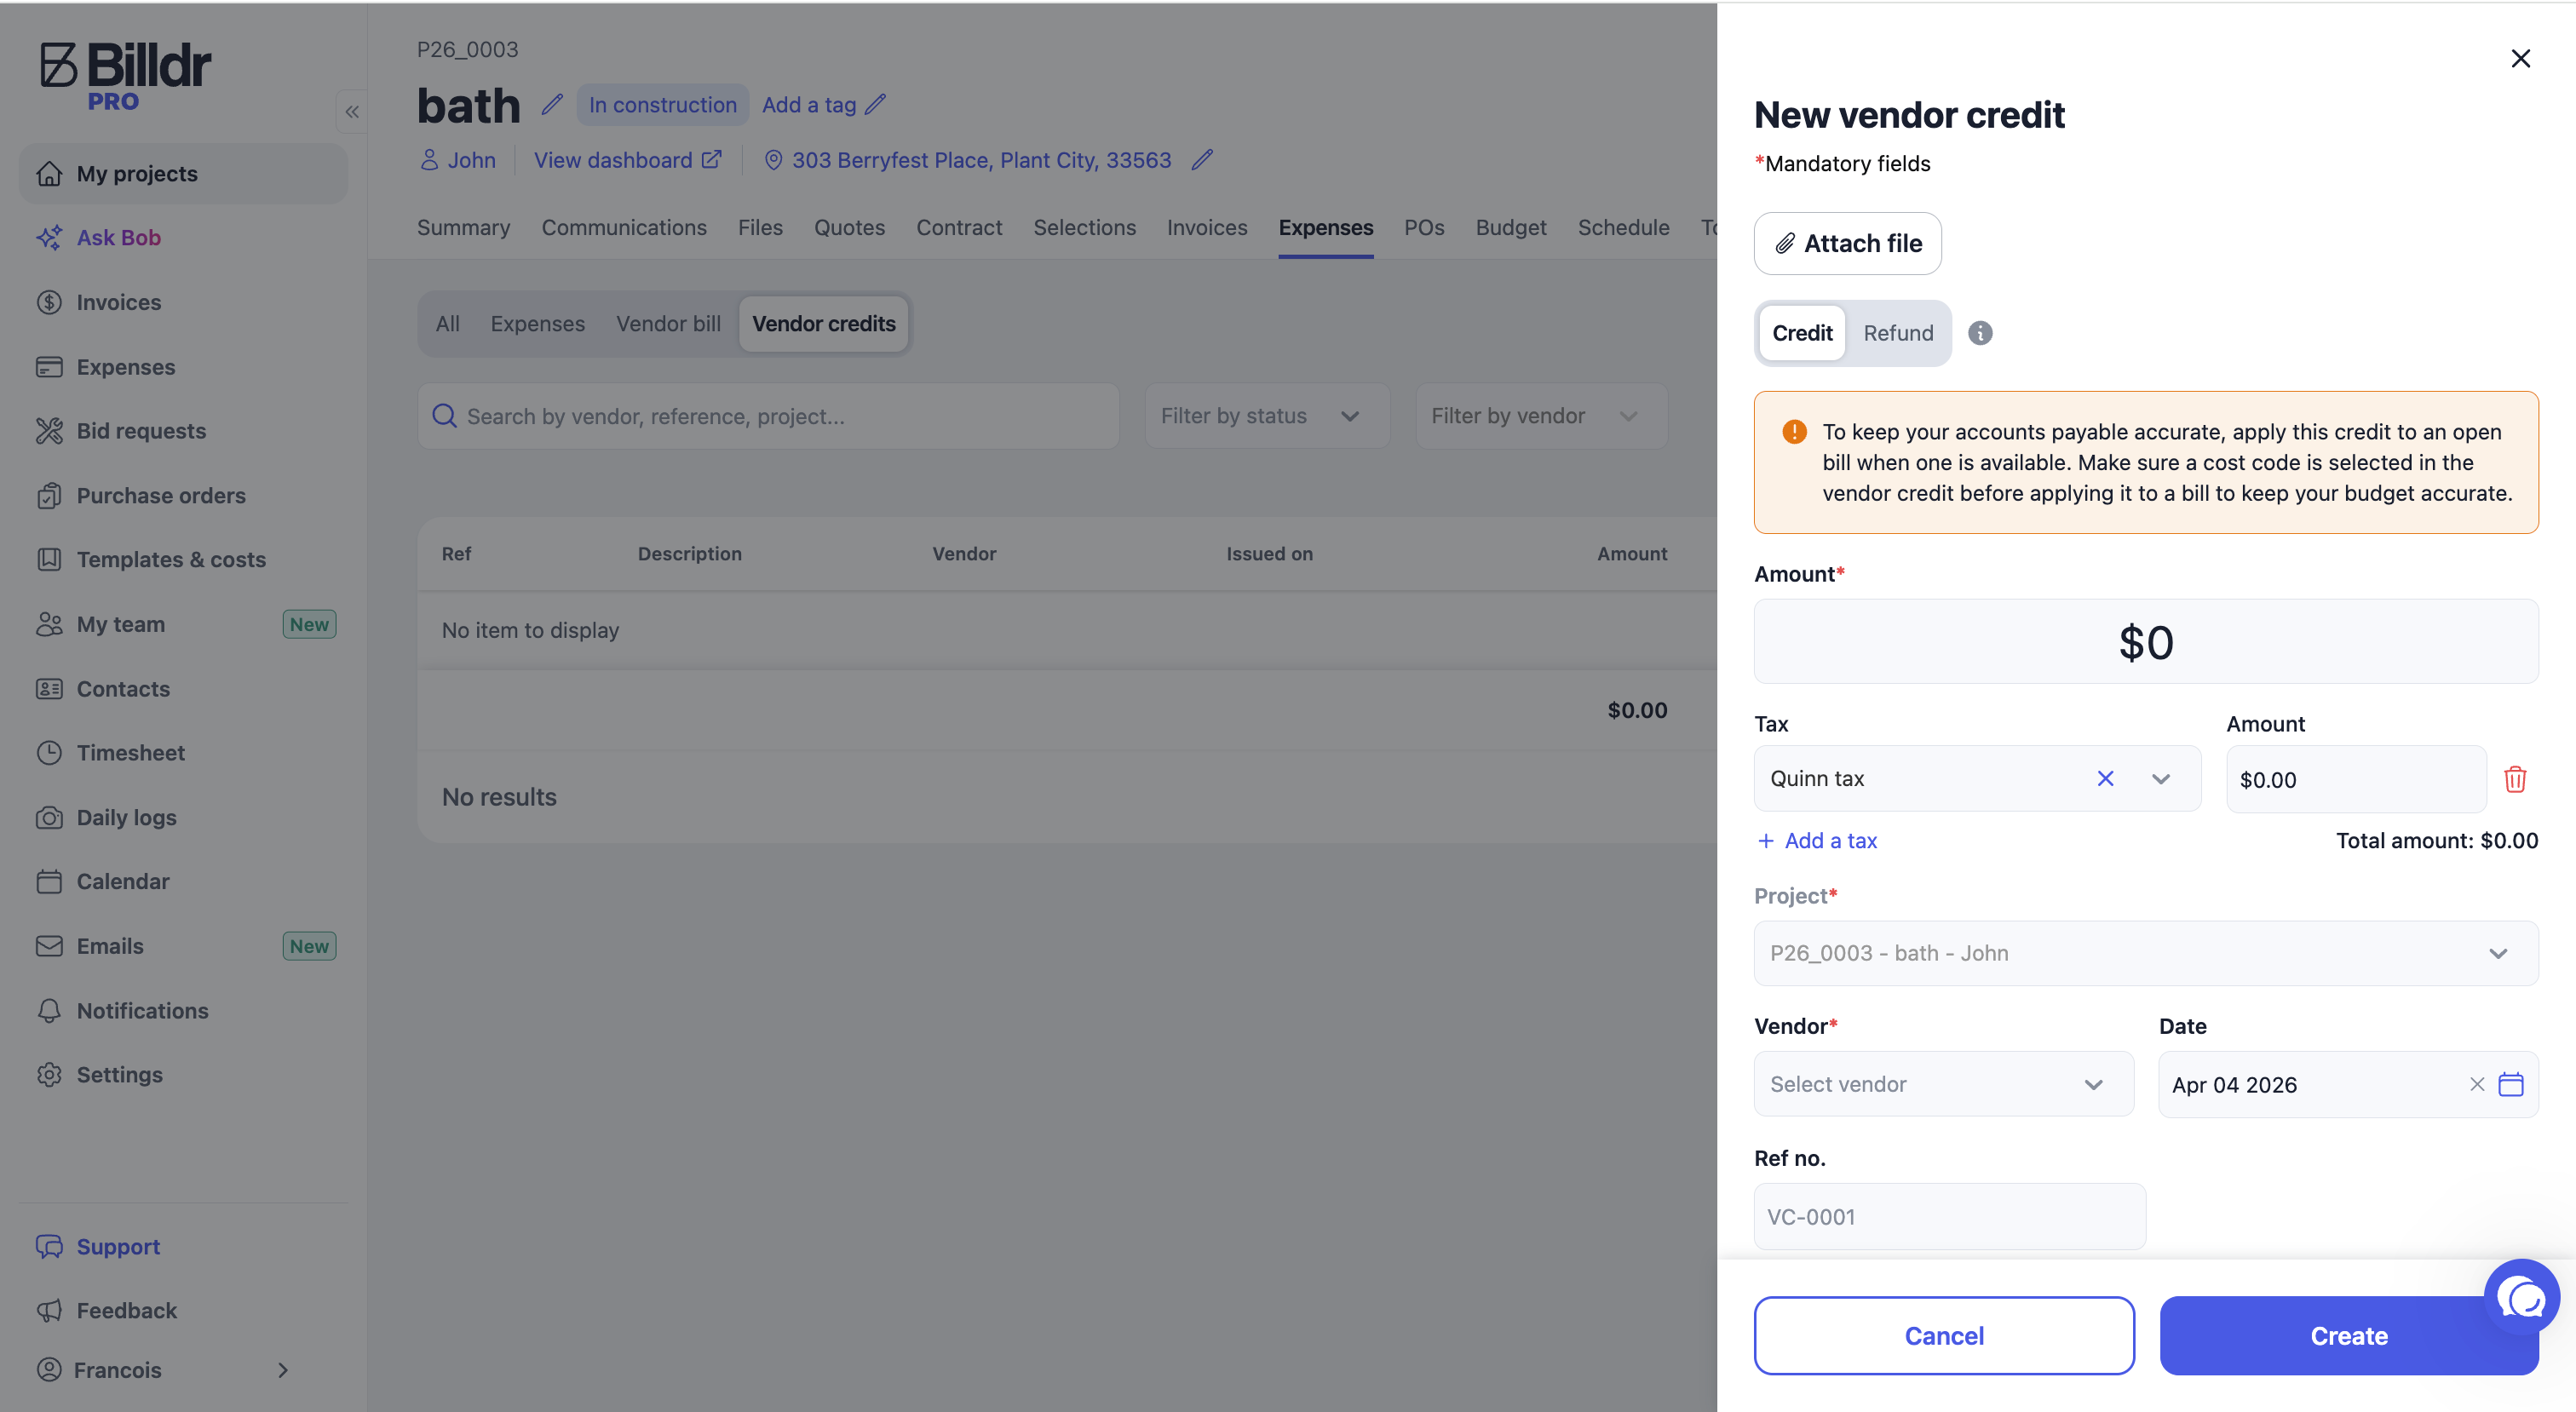
Task: Focus the Ref no. input field
Action: 1949,1217
